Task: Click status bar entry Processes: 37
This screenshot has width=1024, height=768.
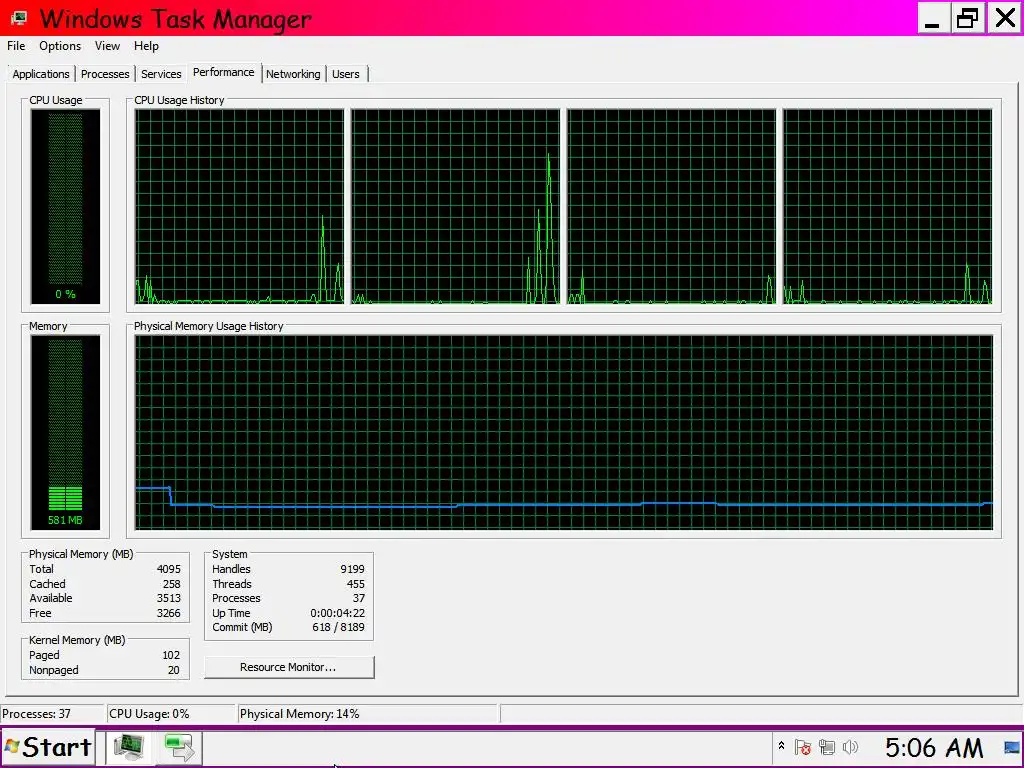Action: (x=37, y=714)
